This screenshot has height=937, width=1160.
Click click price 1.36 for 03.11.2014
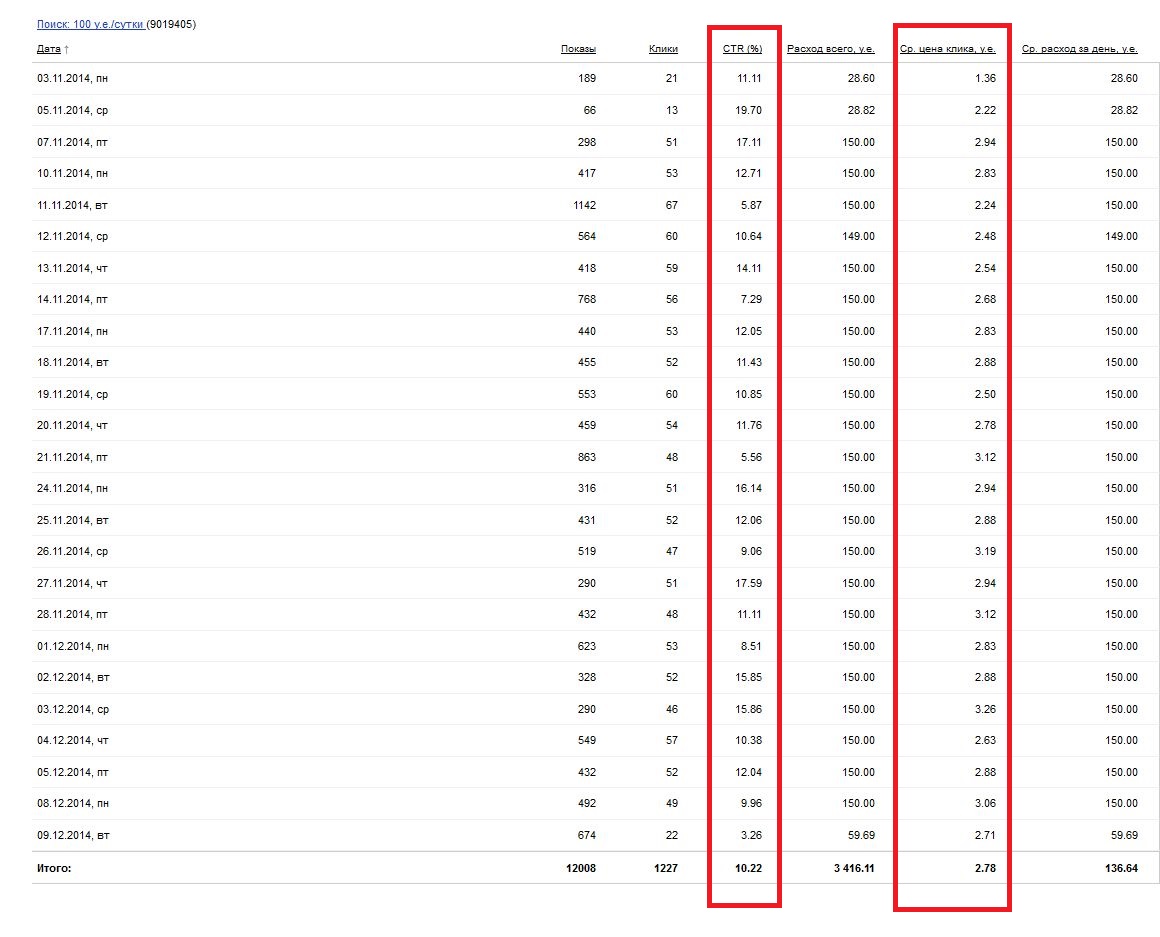[985, 78]
